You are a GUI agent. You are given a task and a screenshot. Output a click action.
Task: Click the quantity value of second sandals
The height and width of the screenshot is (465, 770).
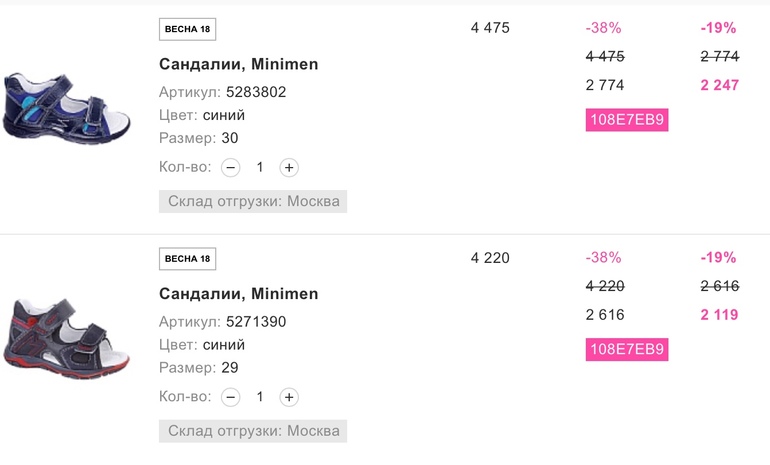pos(260,397)
